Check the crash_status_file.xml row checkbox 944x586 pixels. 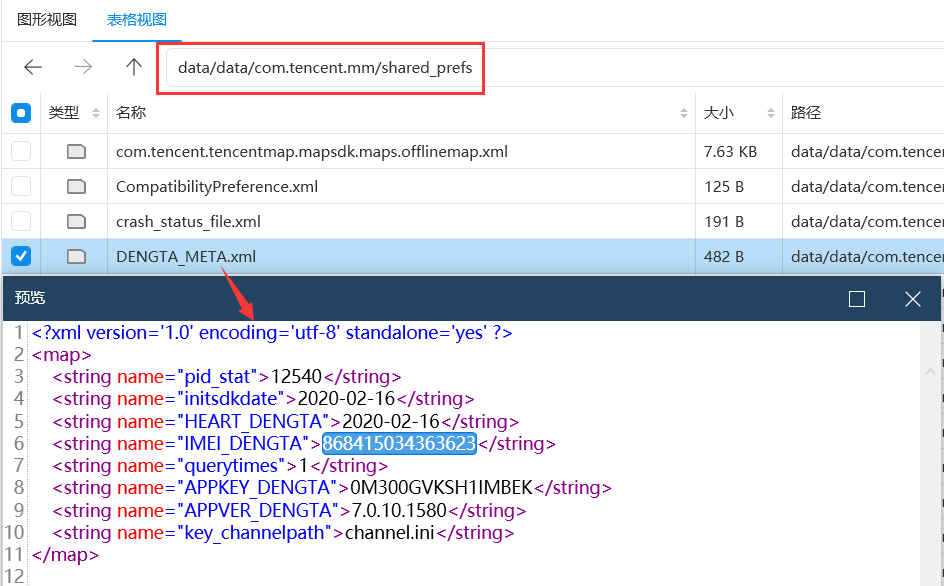[21, 221]
